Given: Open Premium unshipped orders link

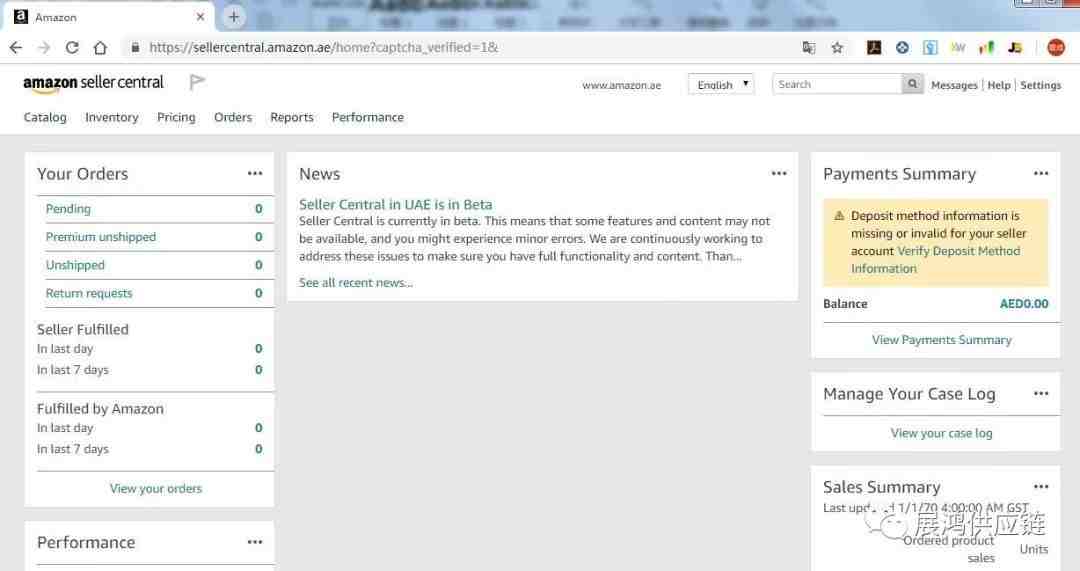Looking at the screenshot, I should tap(101, 237).
